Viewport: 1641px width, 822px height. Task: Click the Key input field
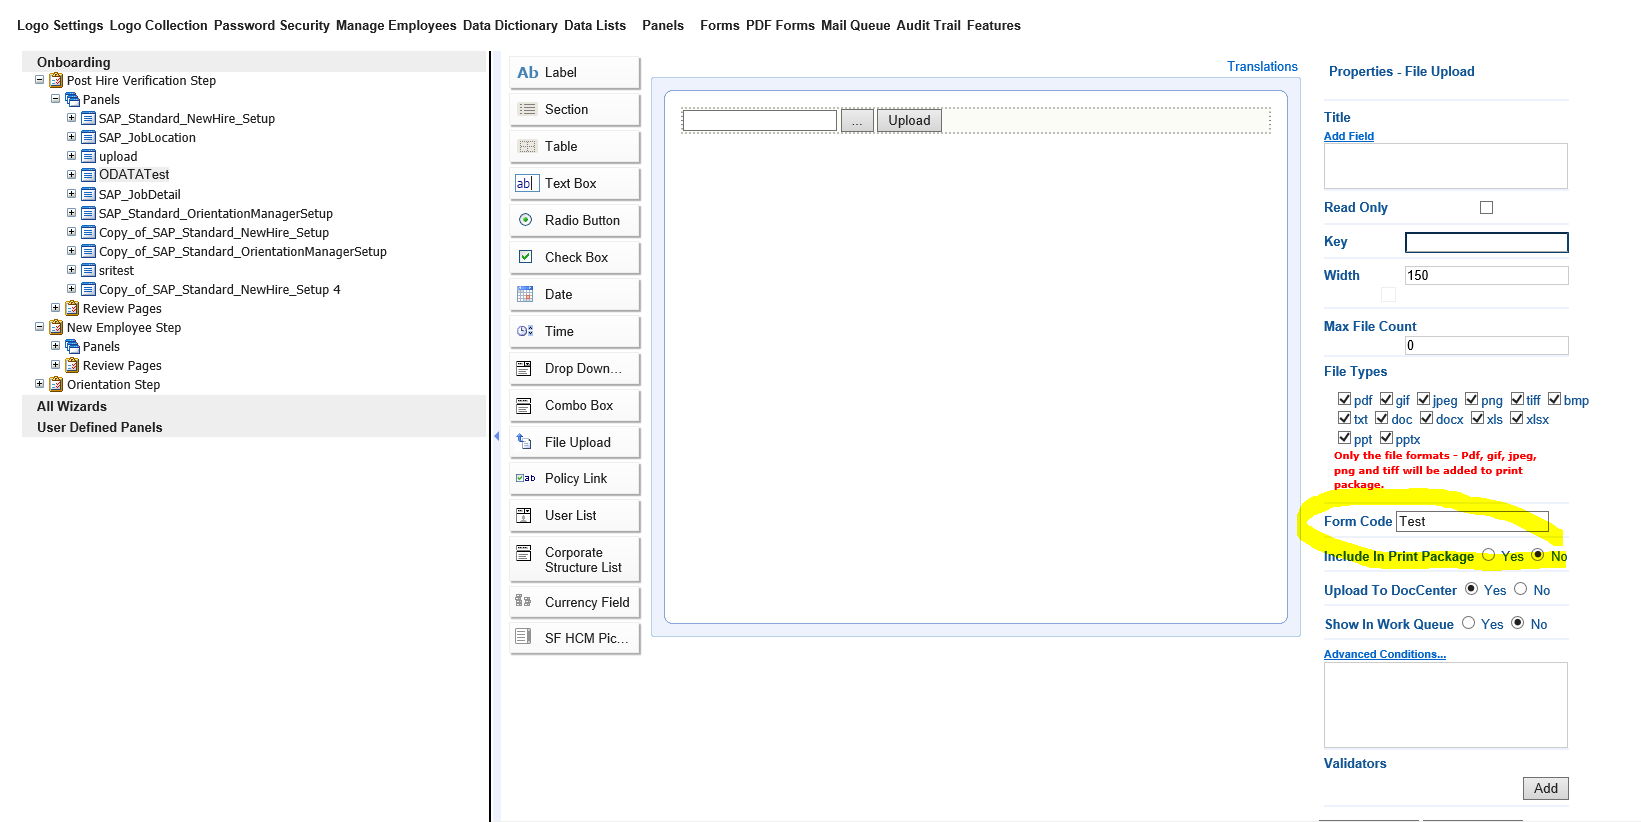coord(1487,242)
